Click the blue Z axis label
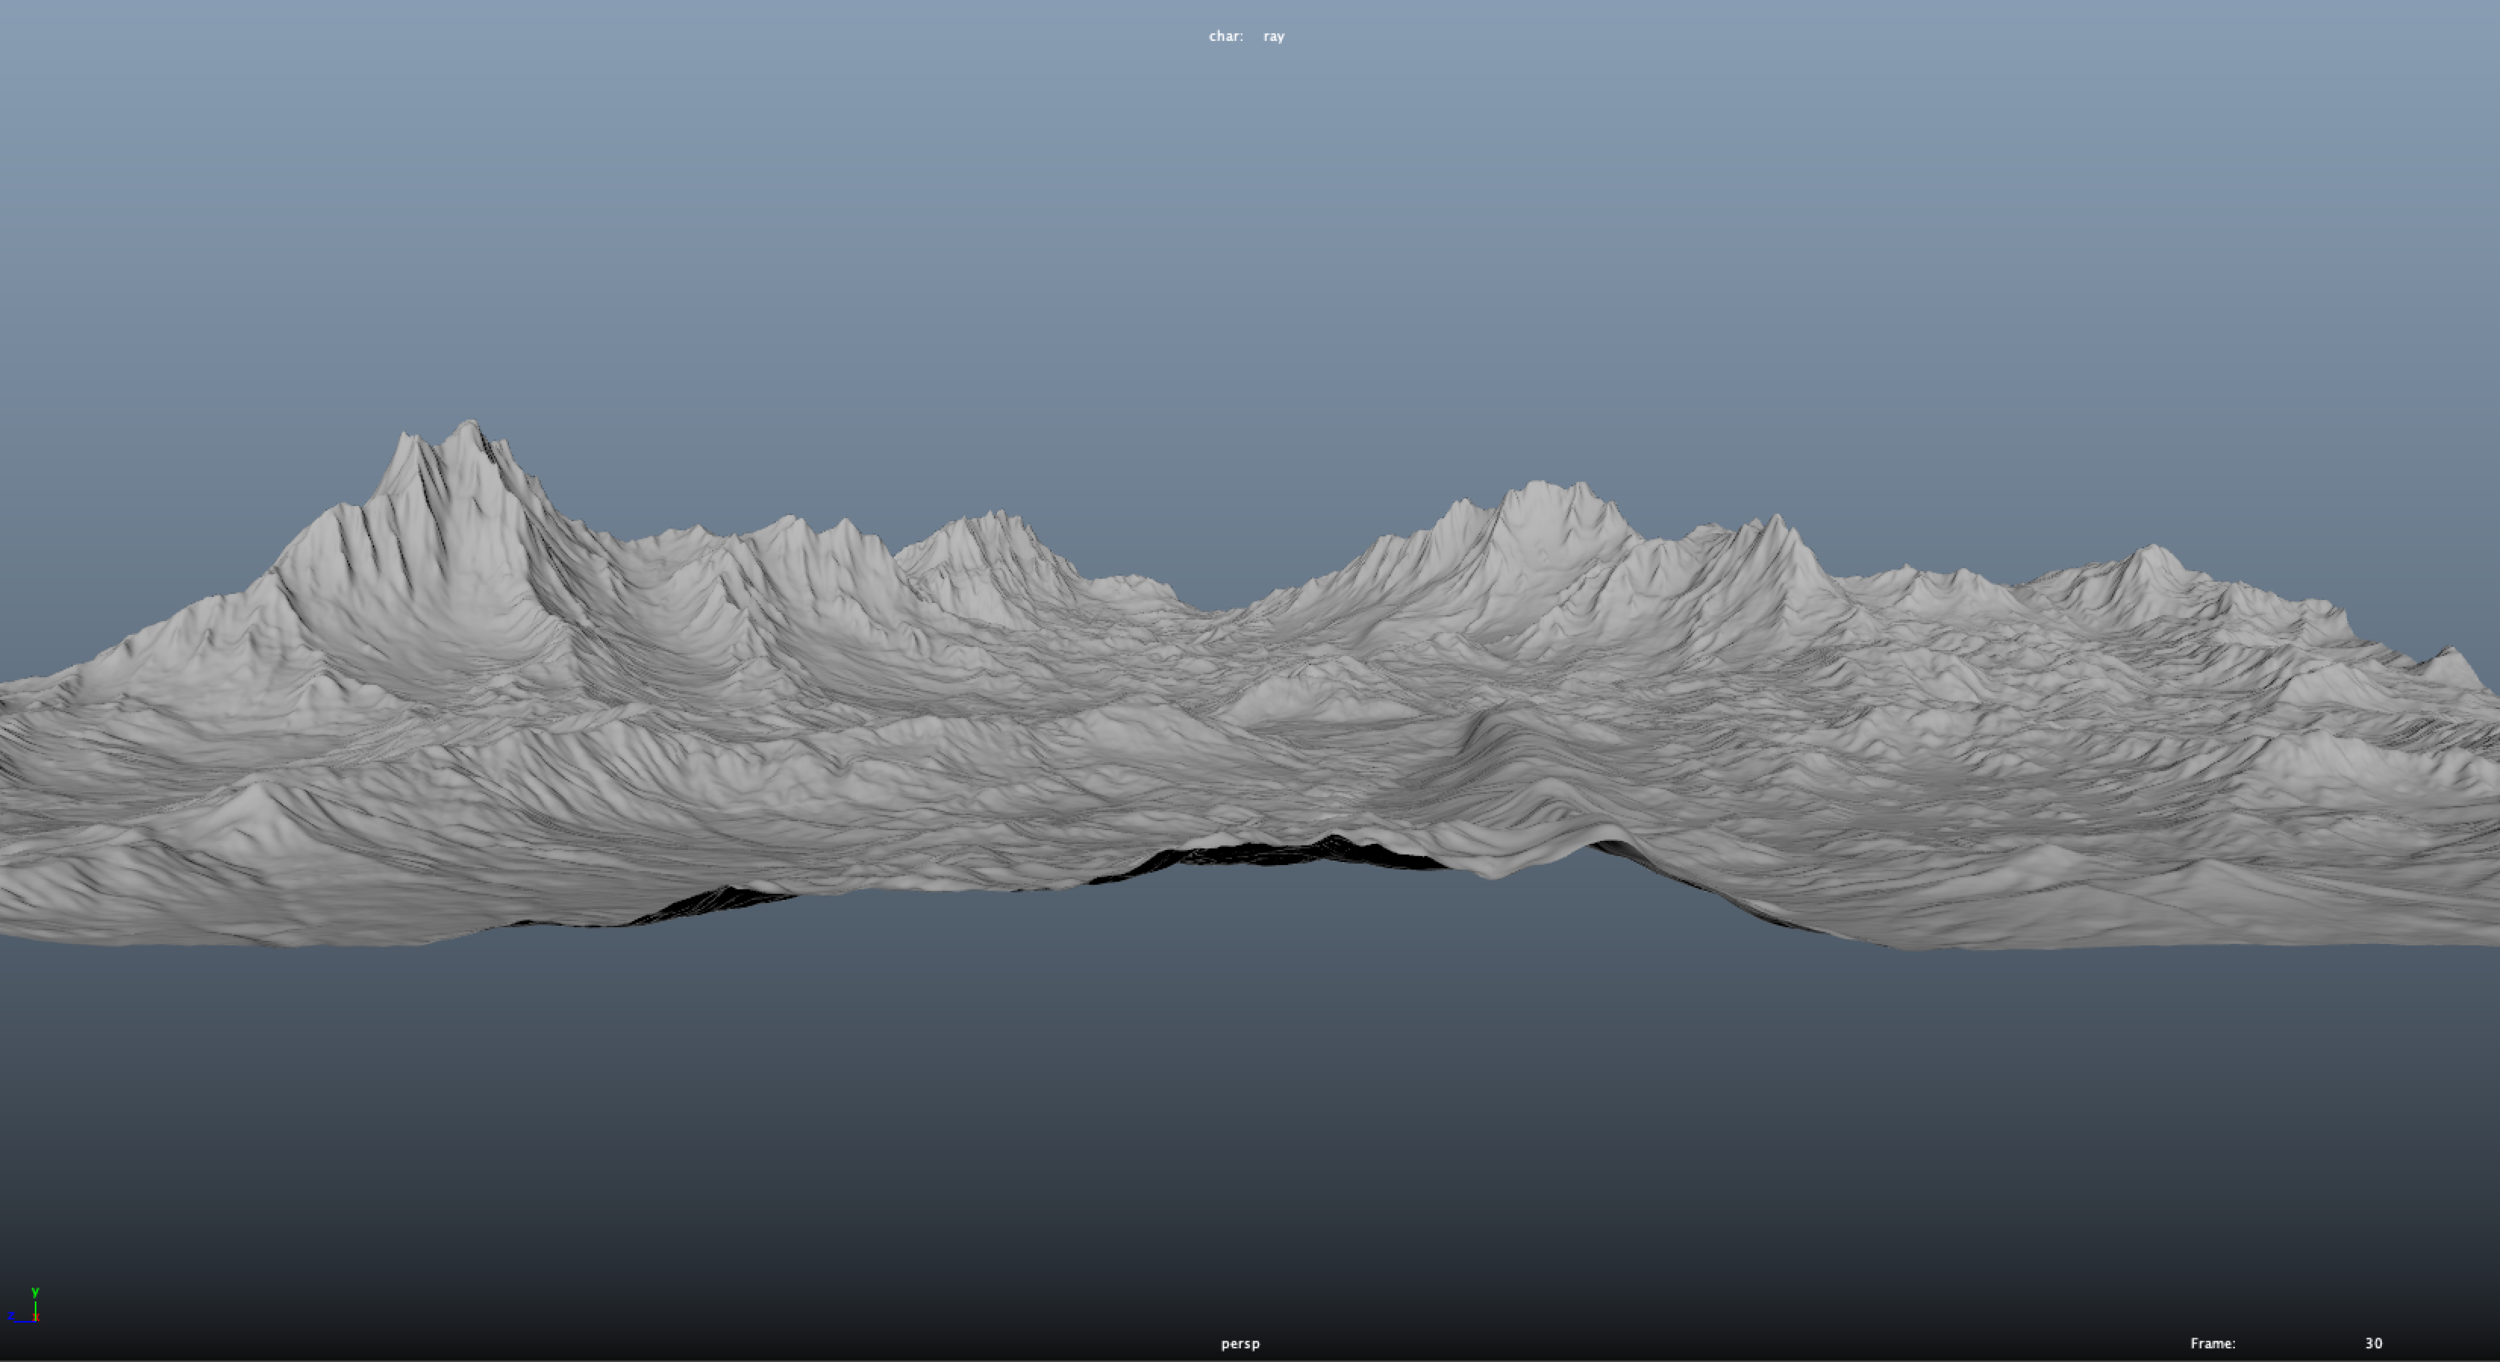 click(11, 1316)
